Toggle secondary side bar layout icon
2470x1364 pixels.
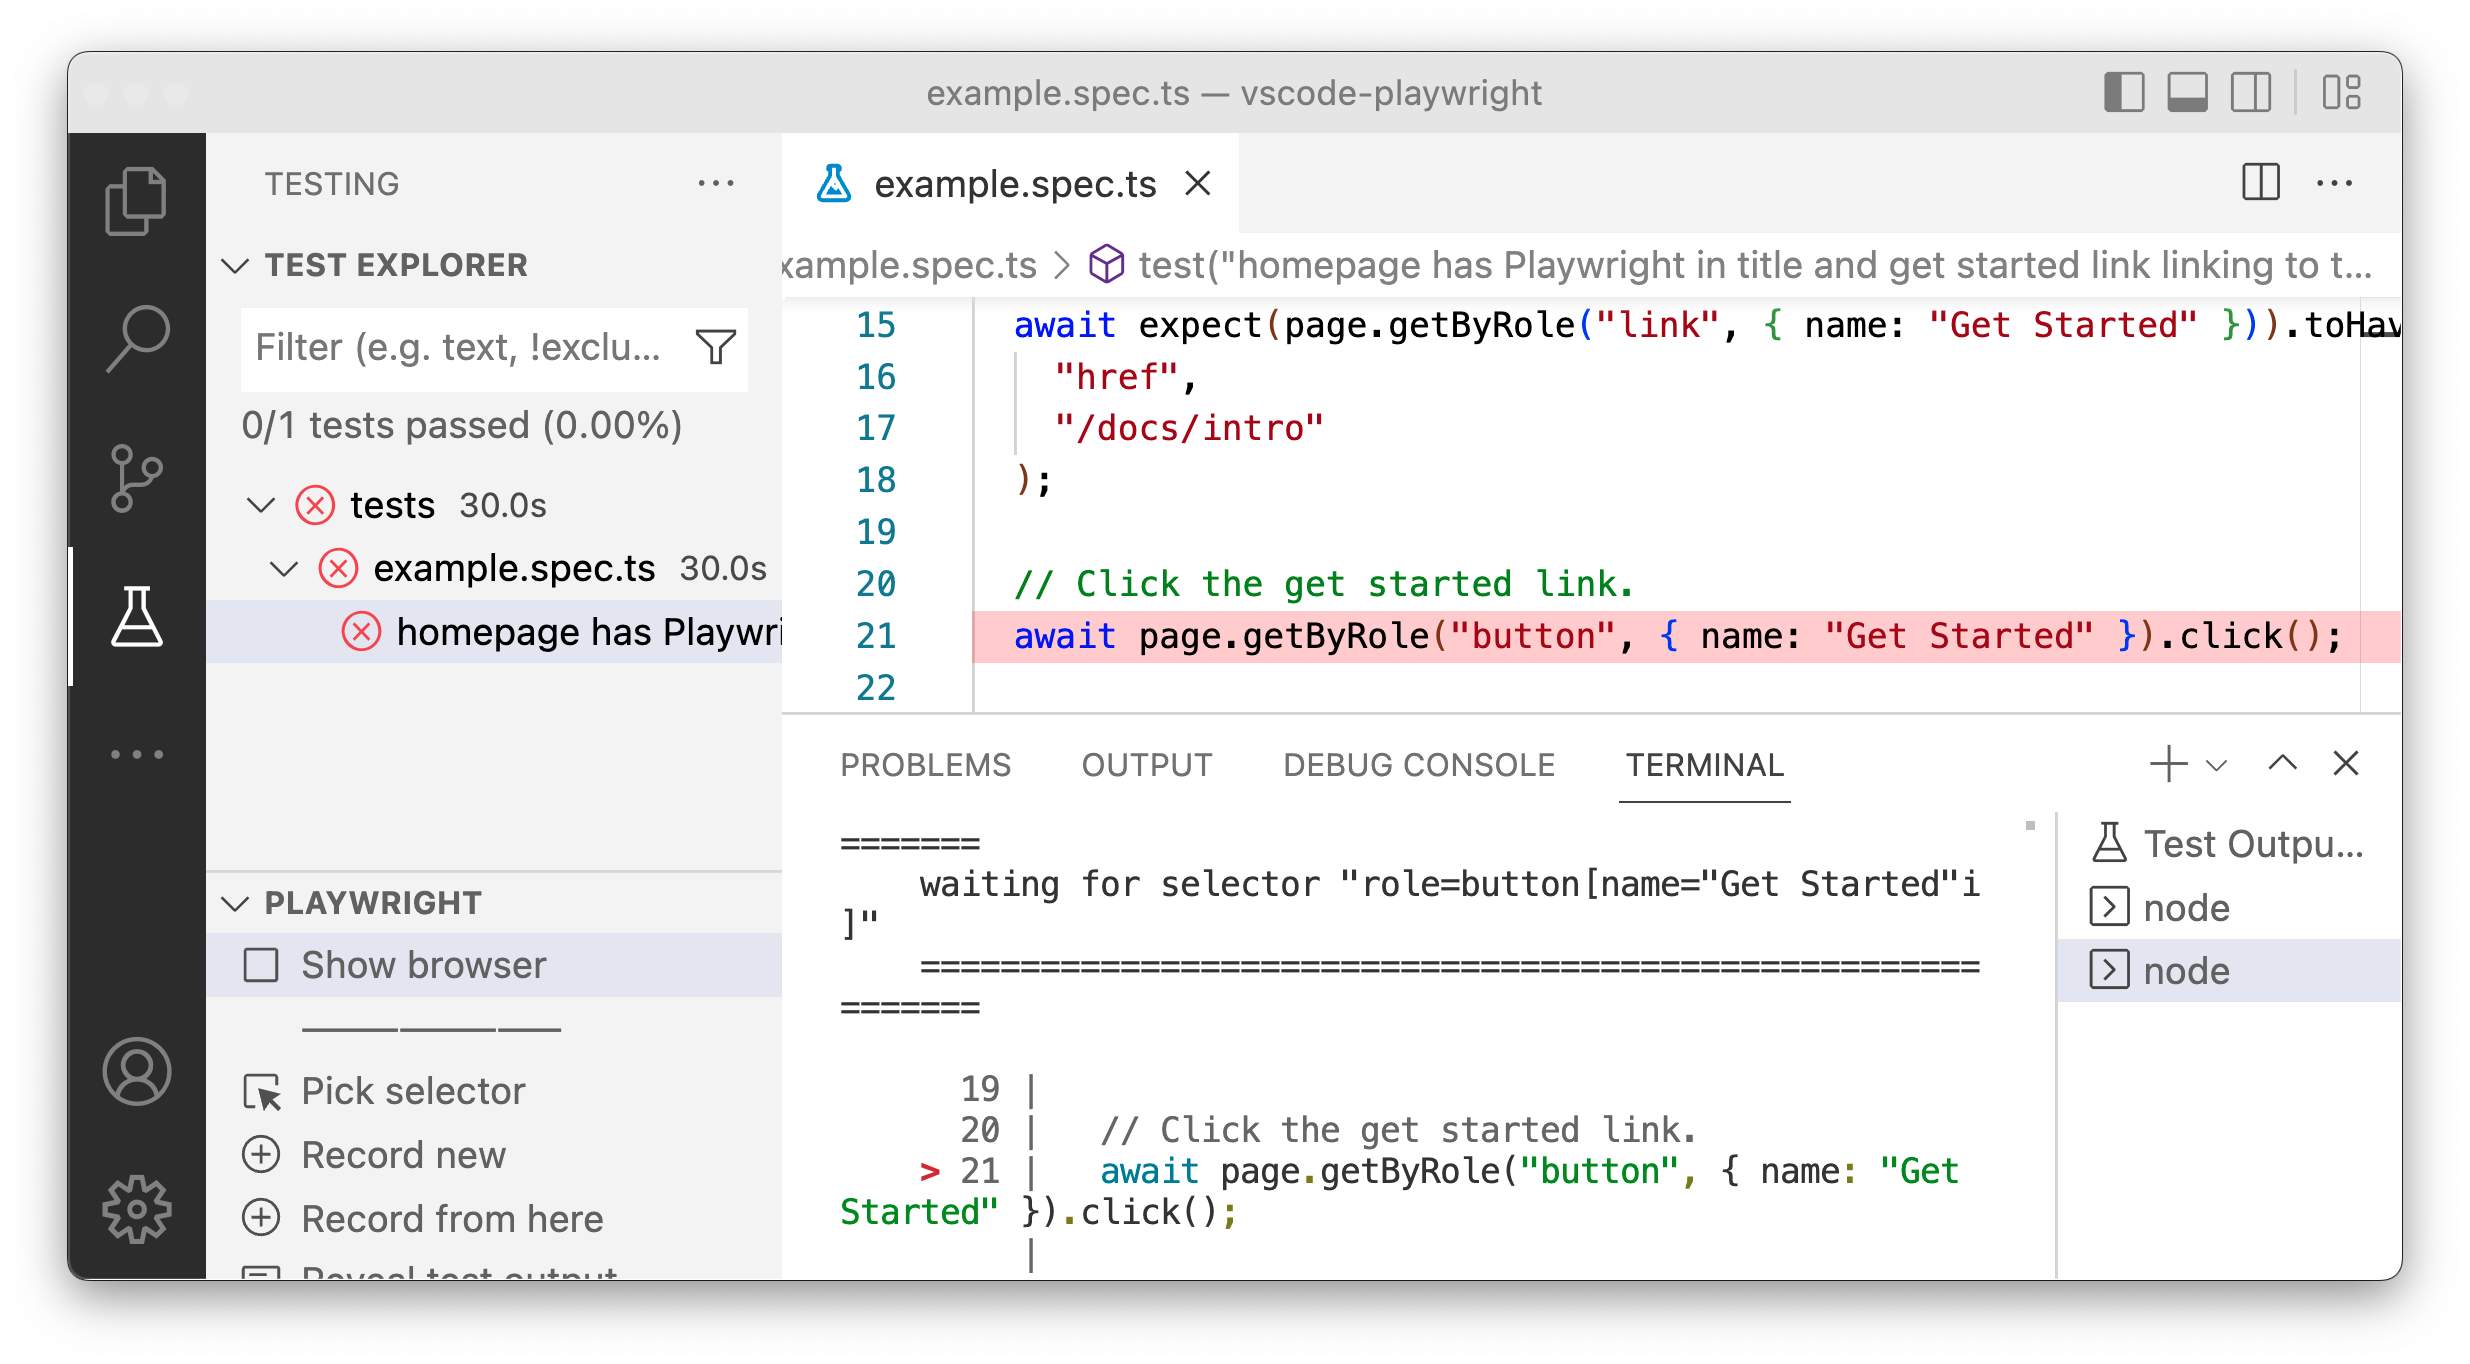[x=2251, y=92]
